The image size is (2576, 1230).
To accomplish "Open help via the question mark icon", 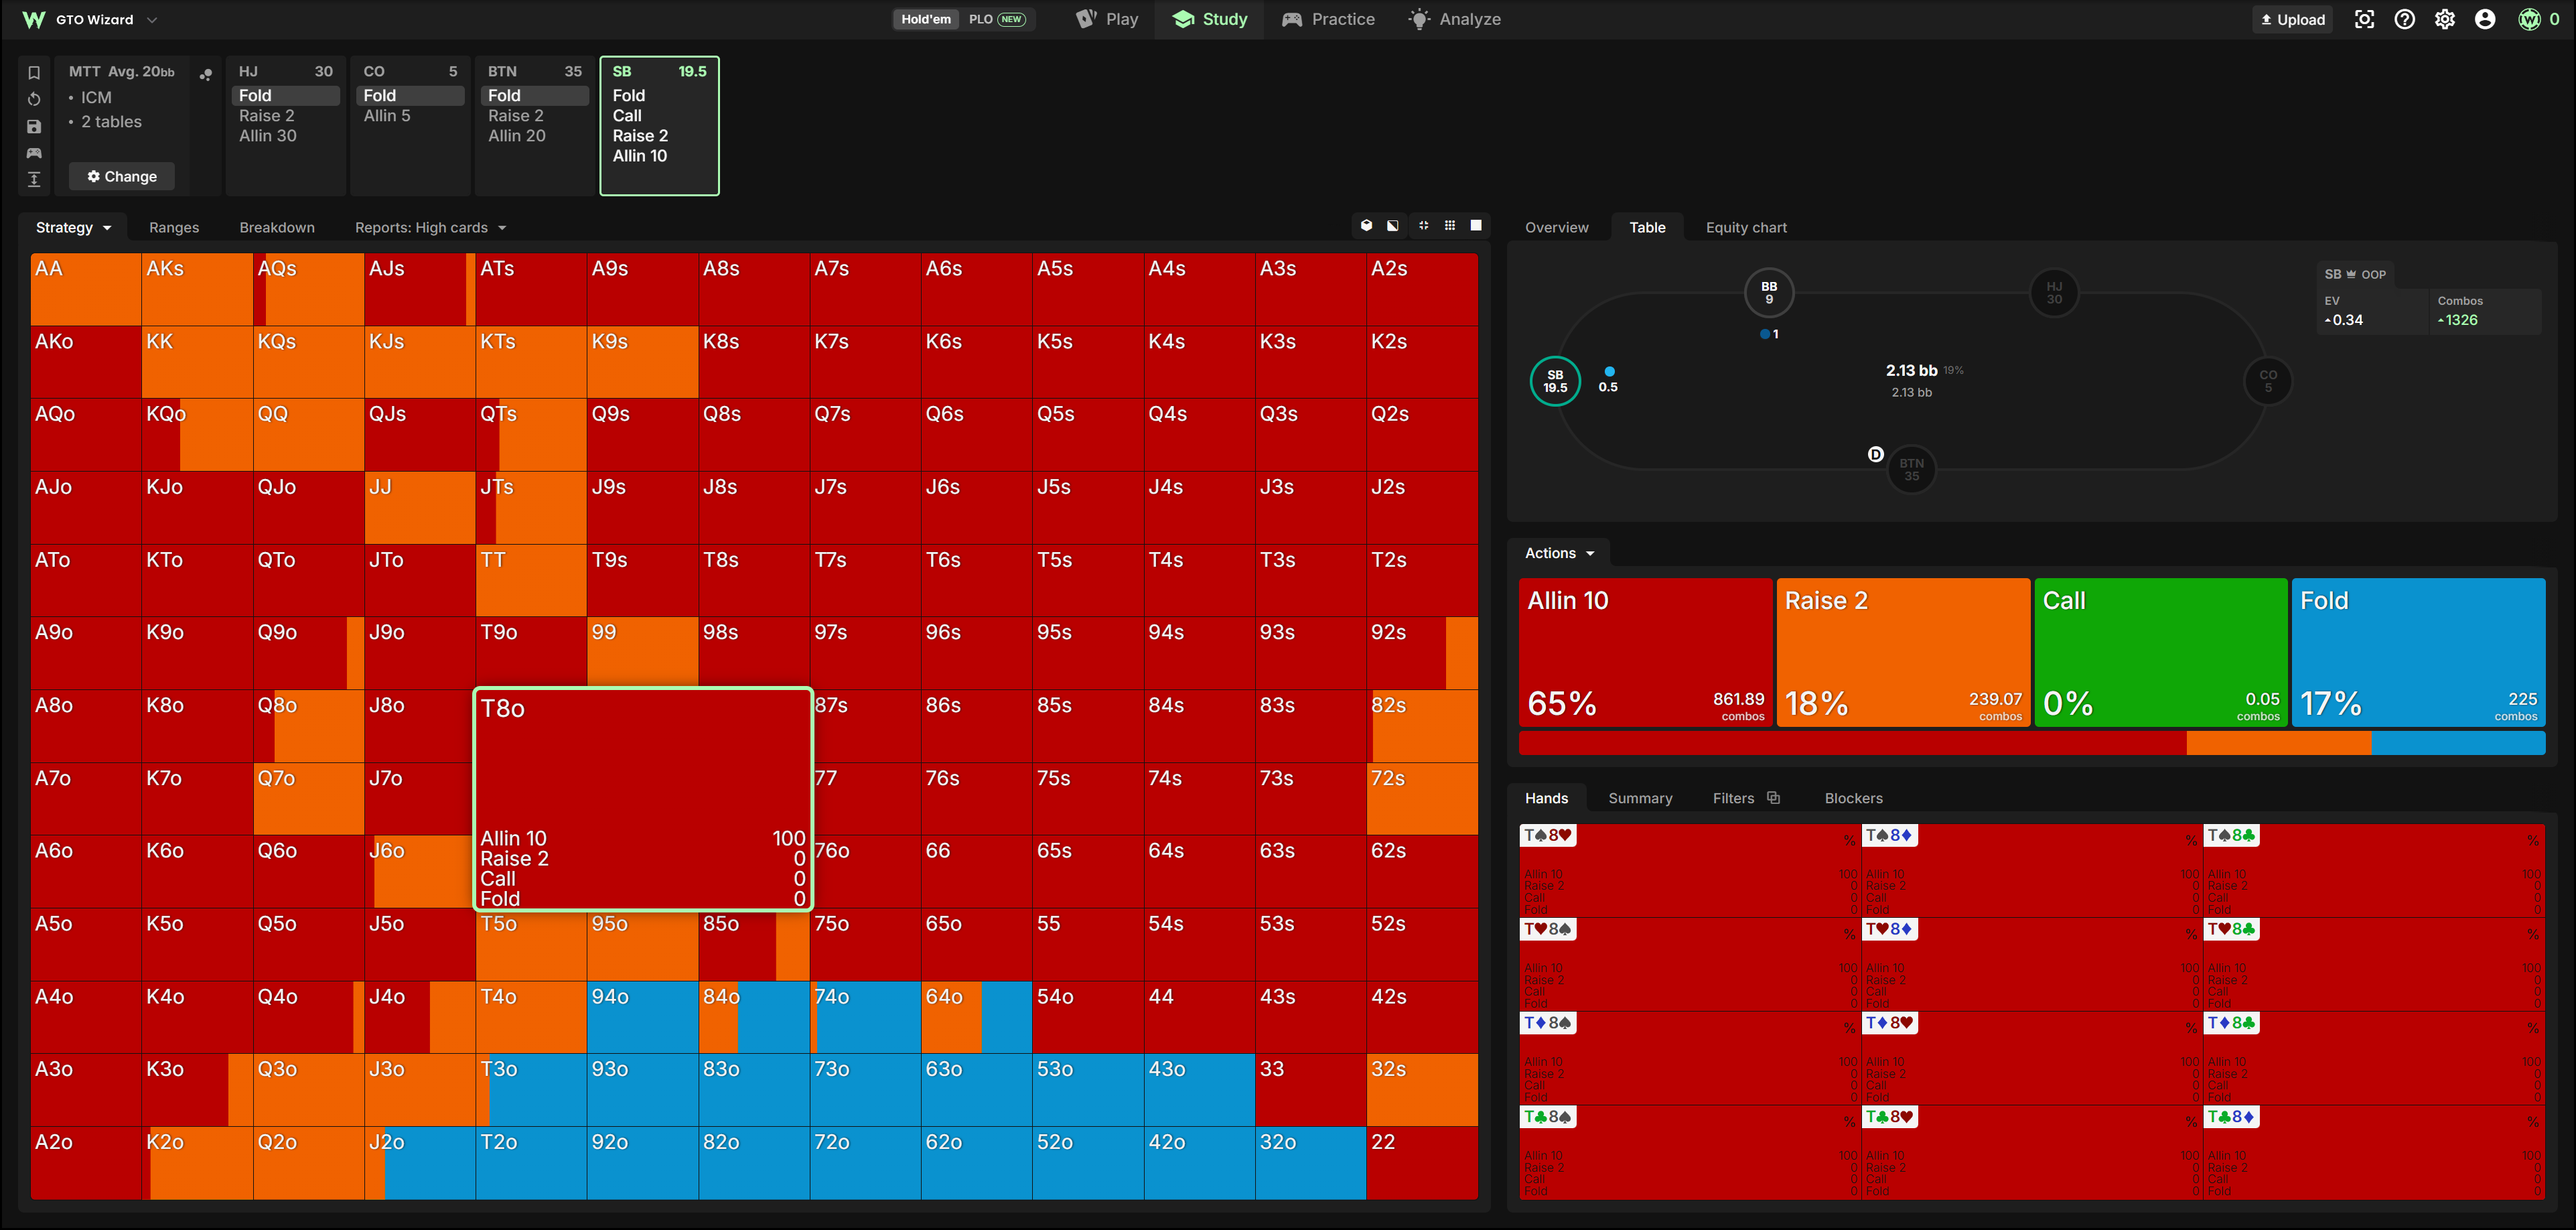I will (2404, 19).
